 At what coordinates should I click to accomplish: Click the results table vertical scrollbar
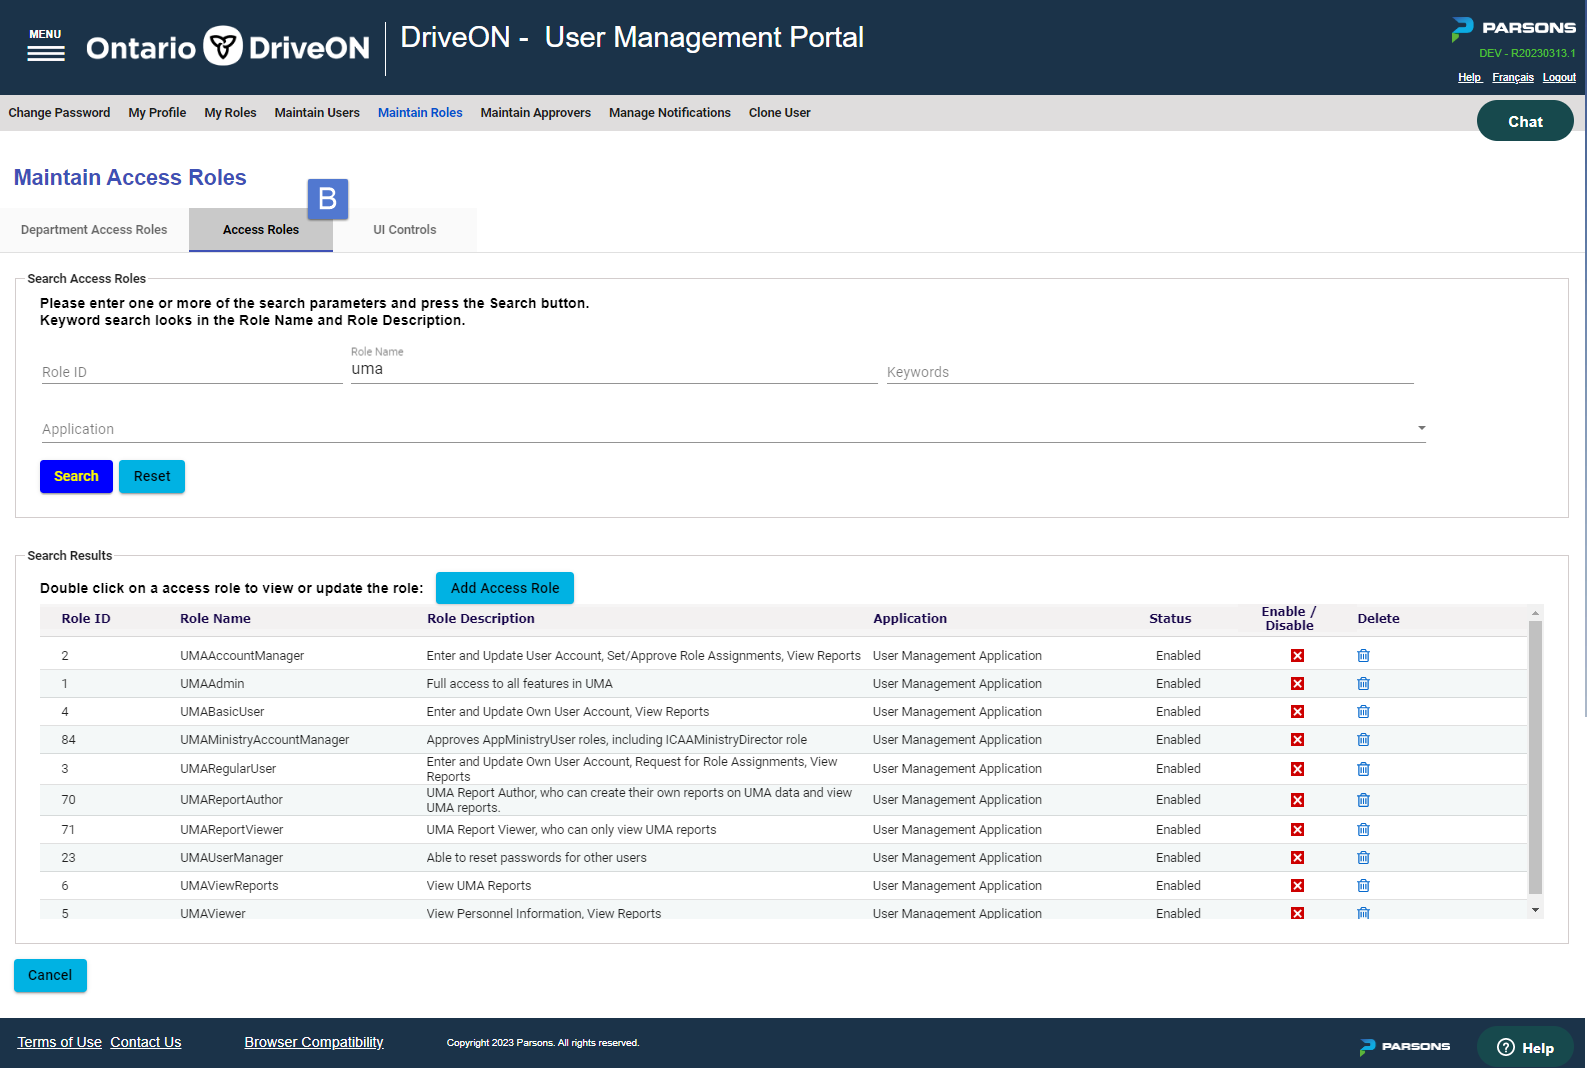pos(1535,757)
